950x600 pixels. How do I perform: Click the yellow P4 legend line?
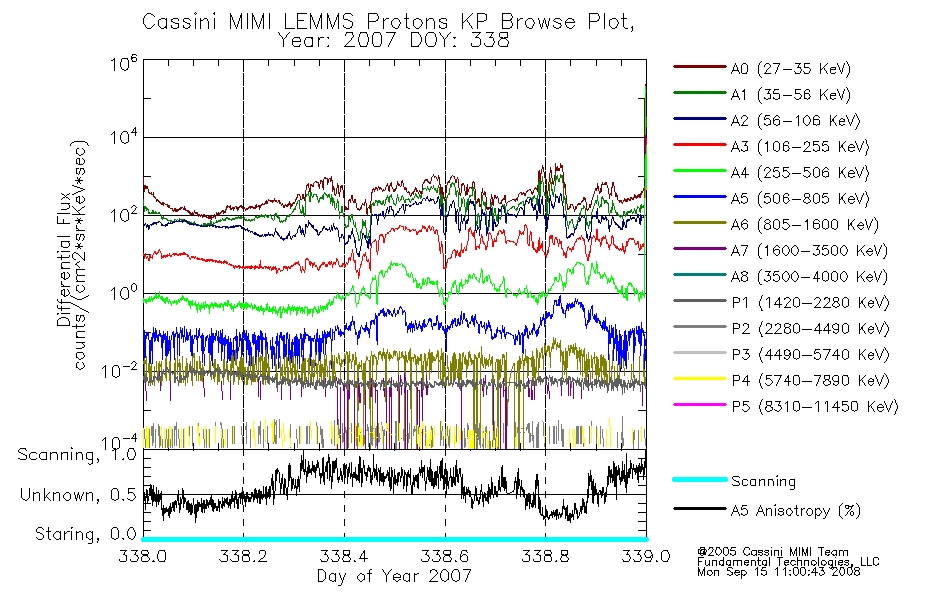[x=700, y=379]
